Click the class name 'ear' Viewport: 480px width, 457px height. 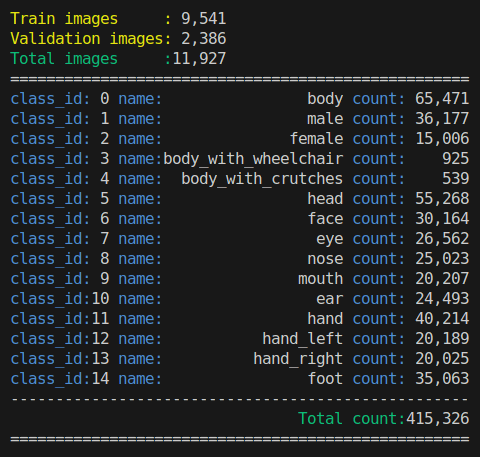330,299
